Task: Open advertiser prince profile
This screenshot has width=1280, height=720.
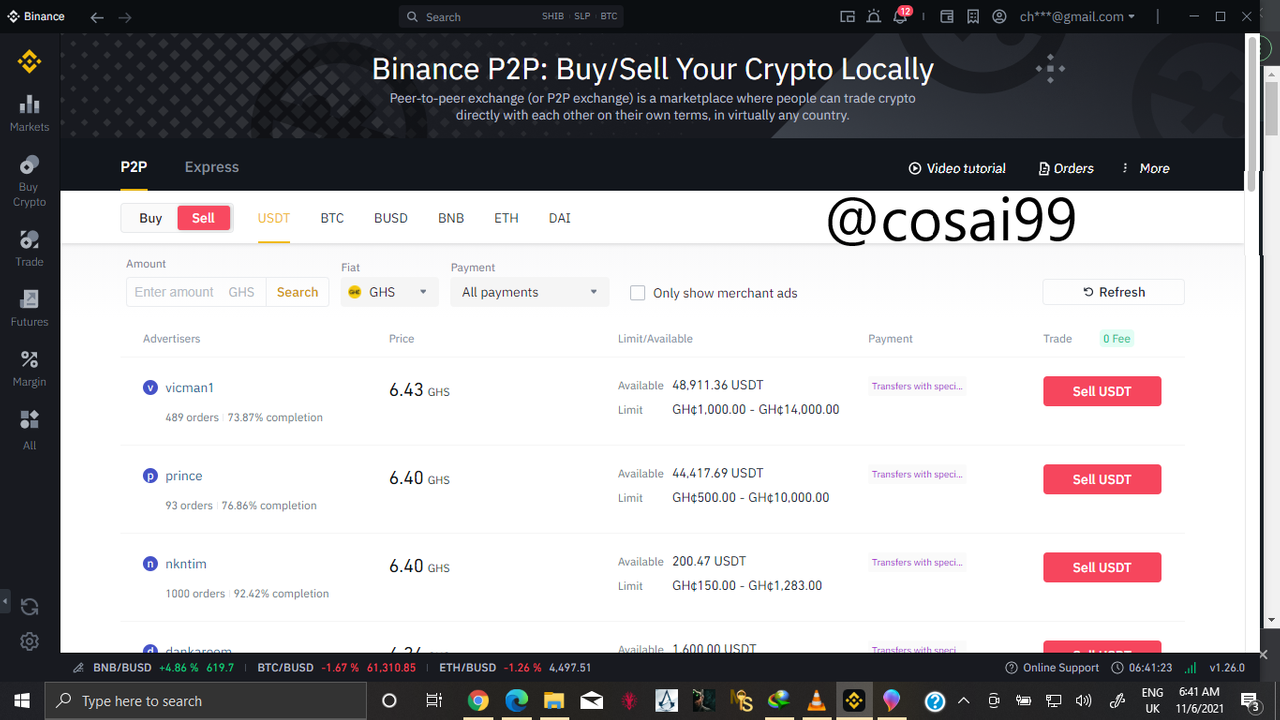Action: click(184, 475)
